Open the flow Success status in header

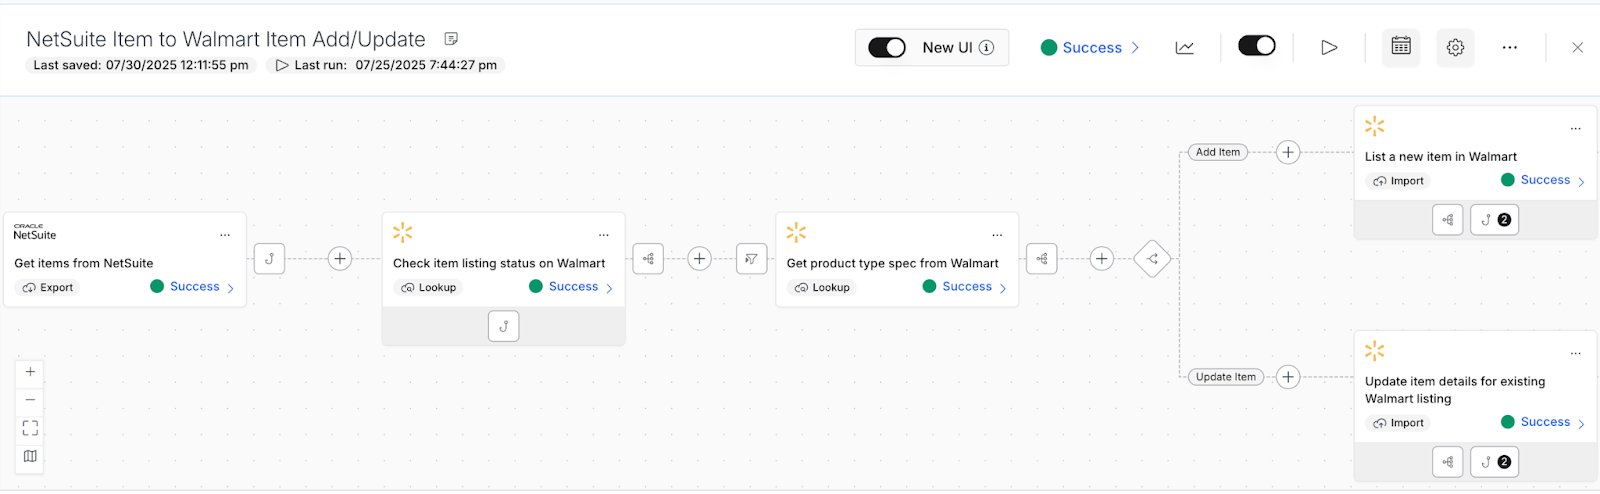click(1090, 47)
